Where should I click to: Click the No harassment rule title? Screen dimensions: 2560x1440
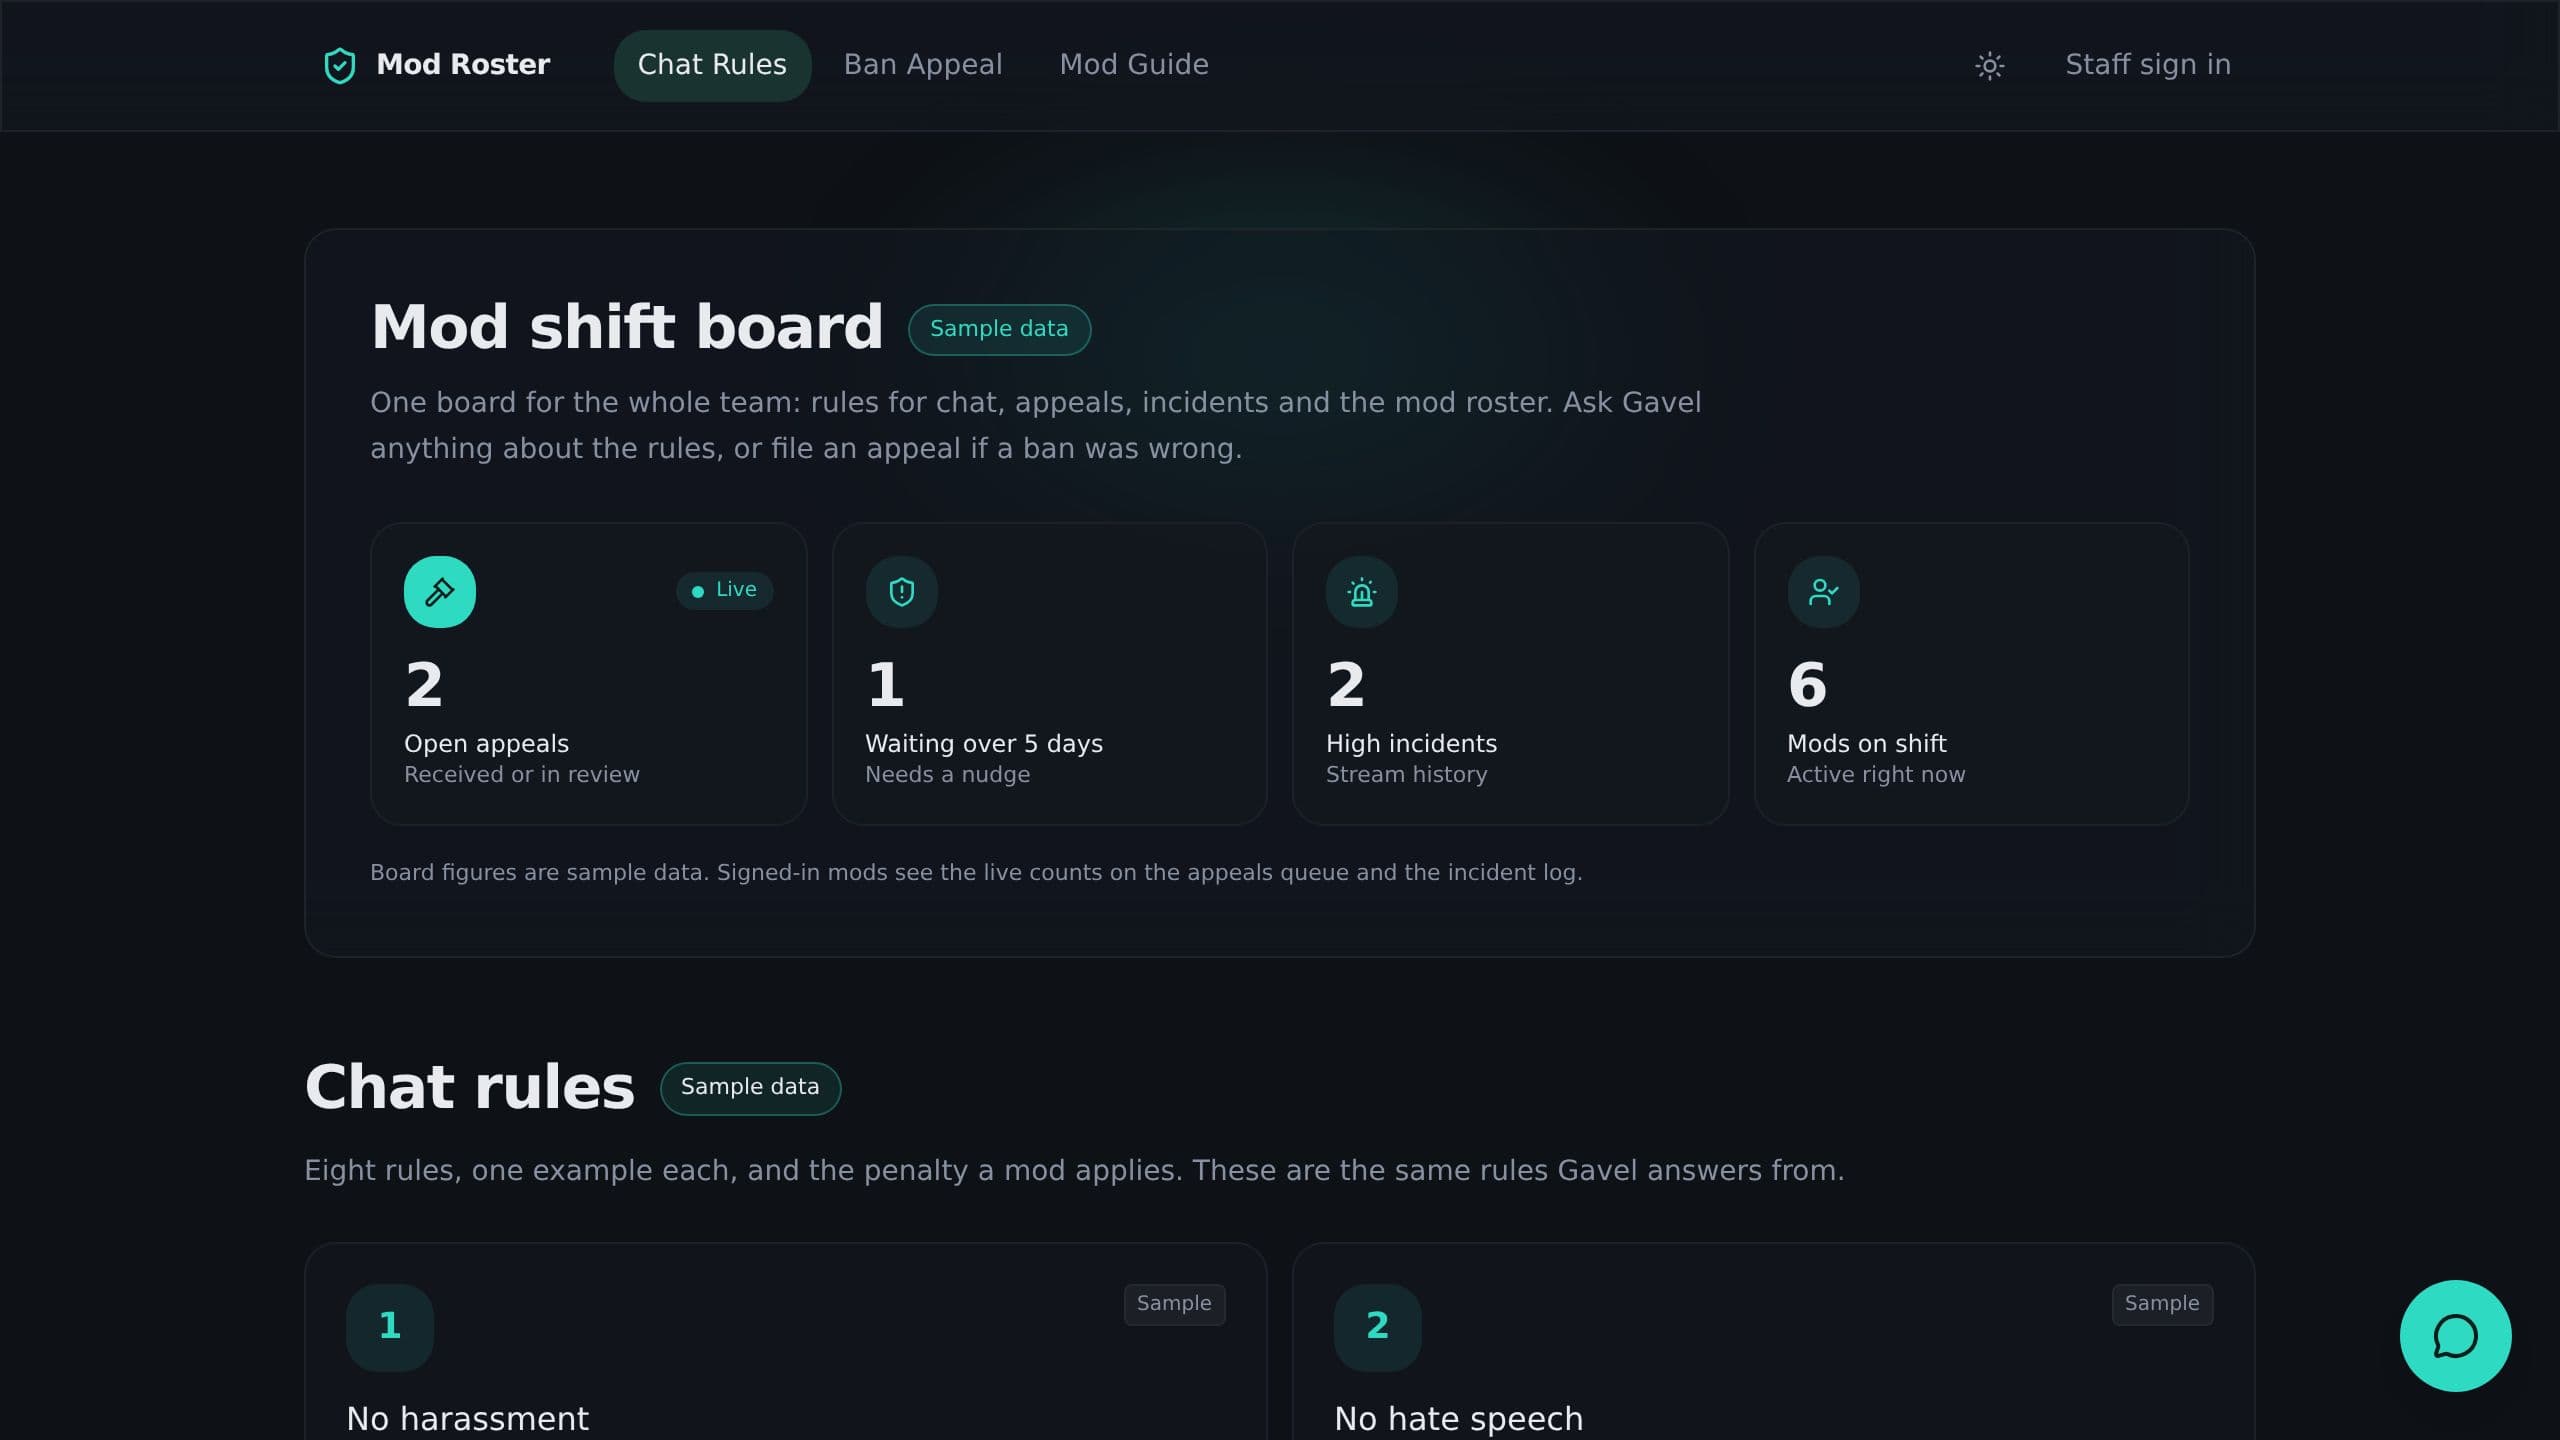[467, 1419]
